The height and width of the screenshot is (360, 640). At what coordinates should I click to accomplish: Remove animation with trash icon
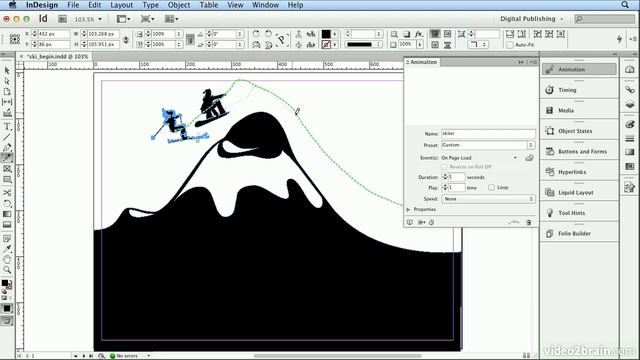[x=529, y=222]
